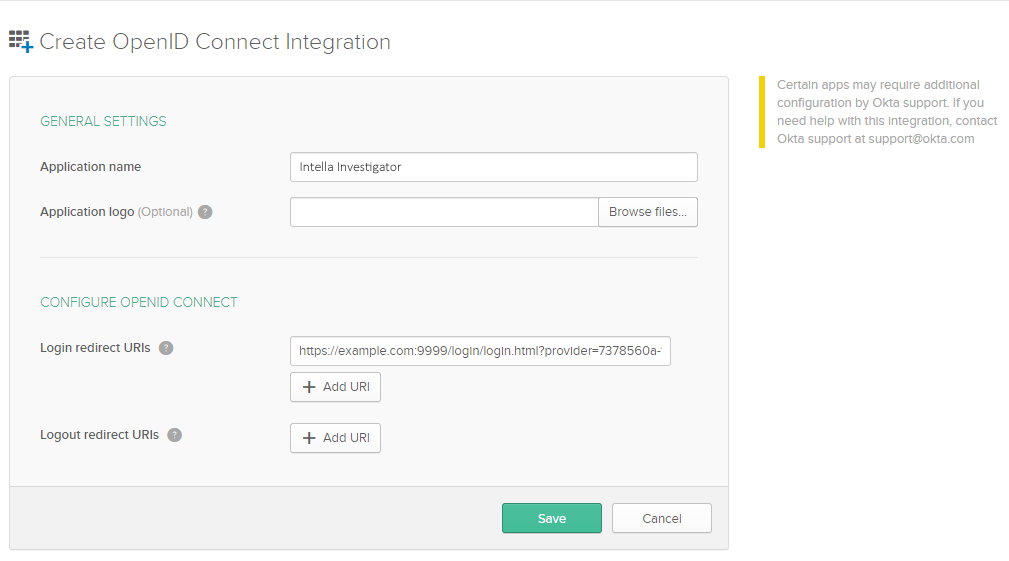Click the empty Application logo file field

pyautogui.click(x=444, y=212)
